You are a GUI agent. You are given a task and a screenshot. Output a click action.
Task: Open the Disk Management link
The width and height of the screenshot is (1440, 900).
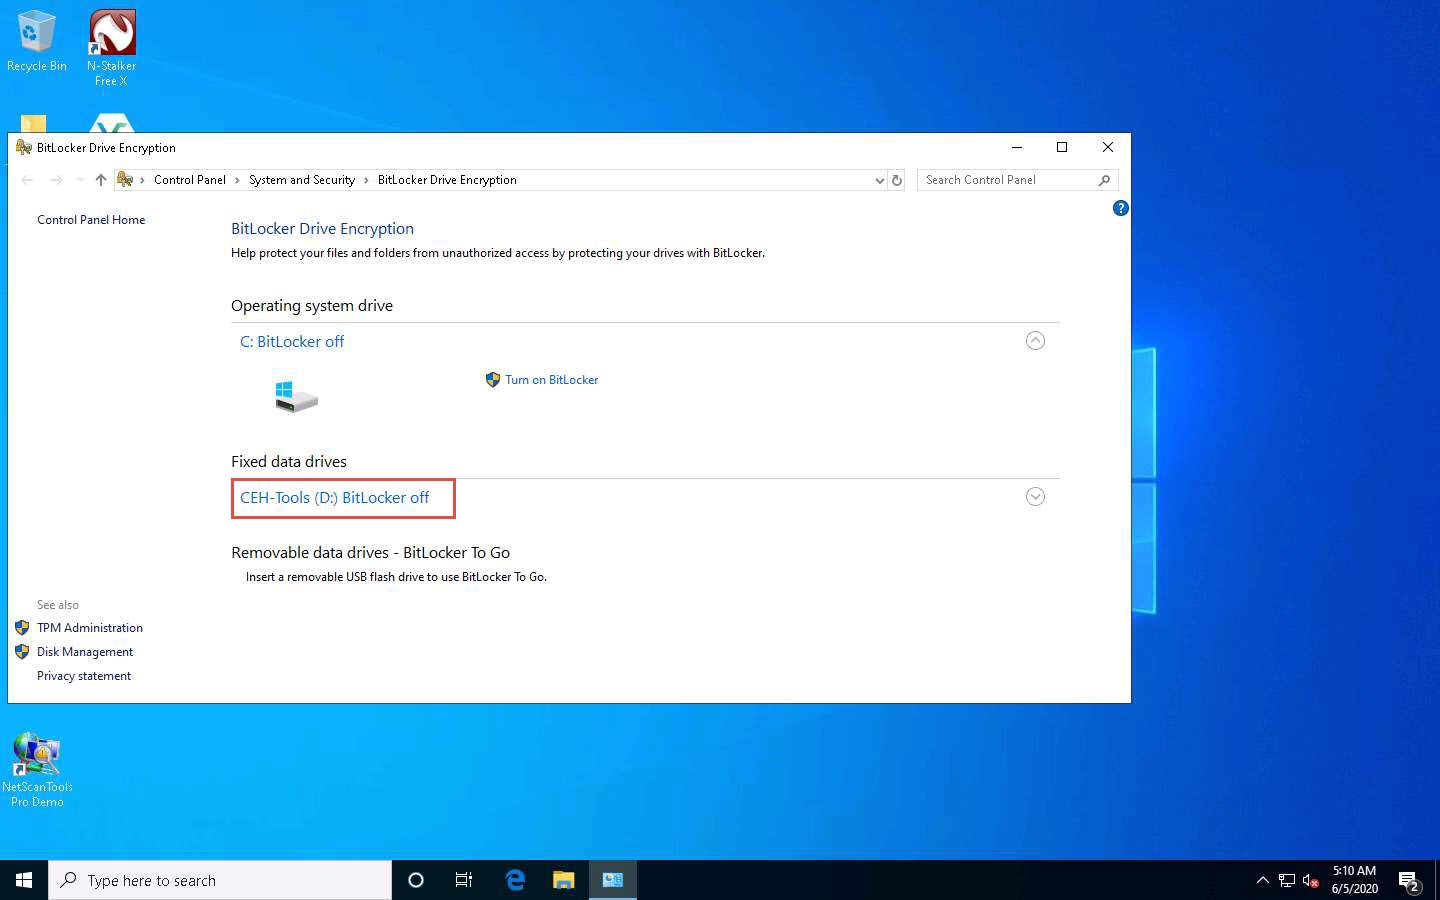(x=85, y=652)
